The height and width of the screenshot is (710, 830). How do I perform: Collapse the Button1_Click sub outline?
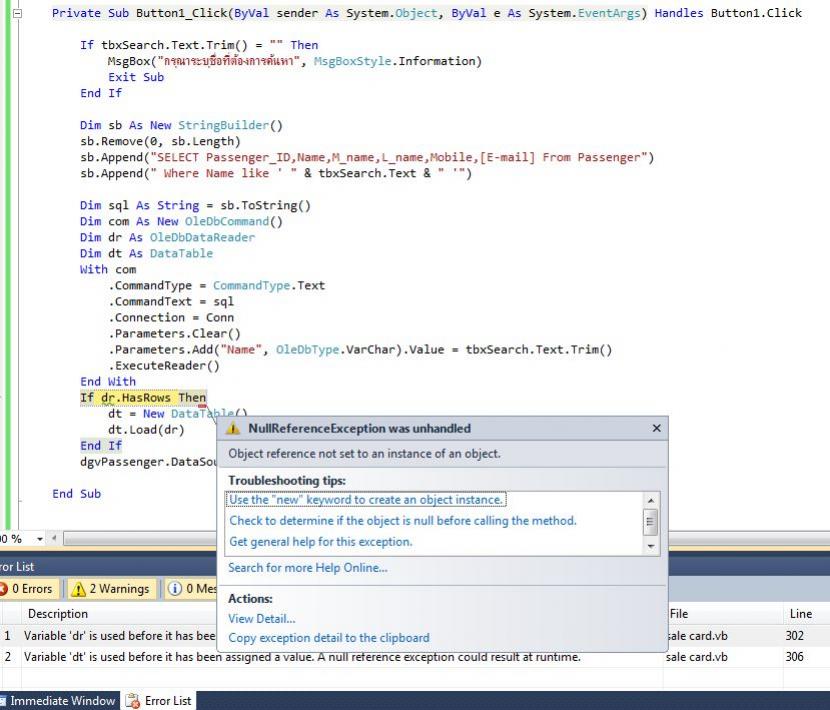(x=16, y=14)
